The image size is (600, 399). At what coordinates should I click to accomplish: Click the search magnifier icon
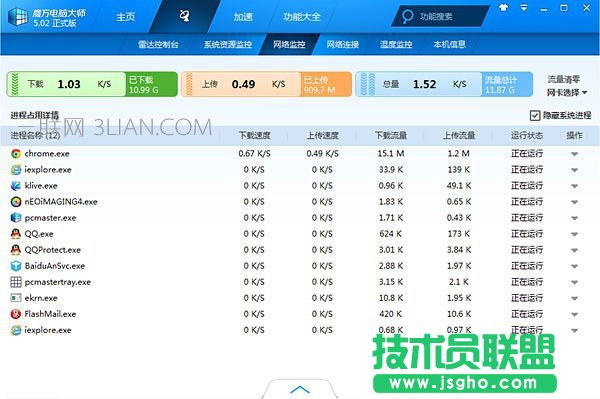[x=408, y=16]
